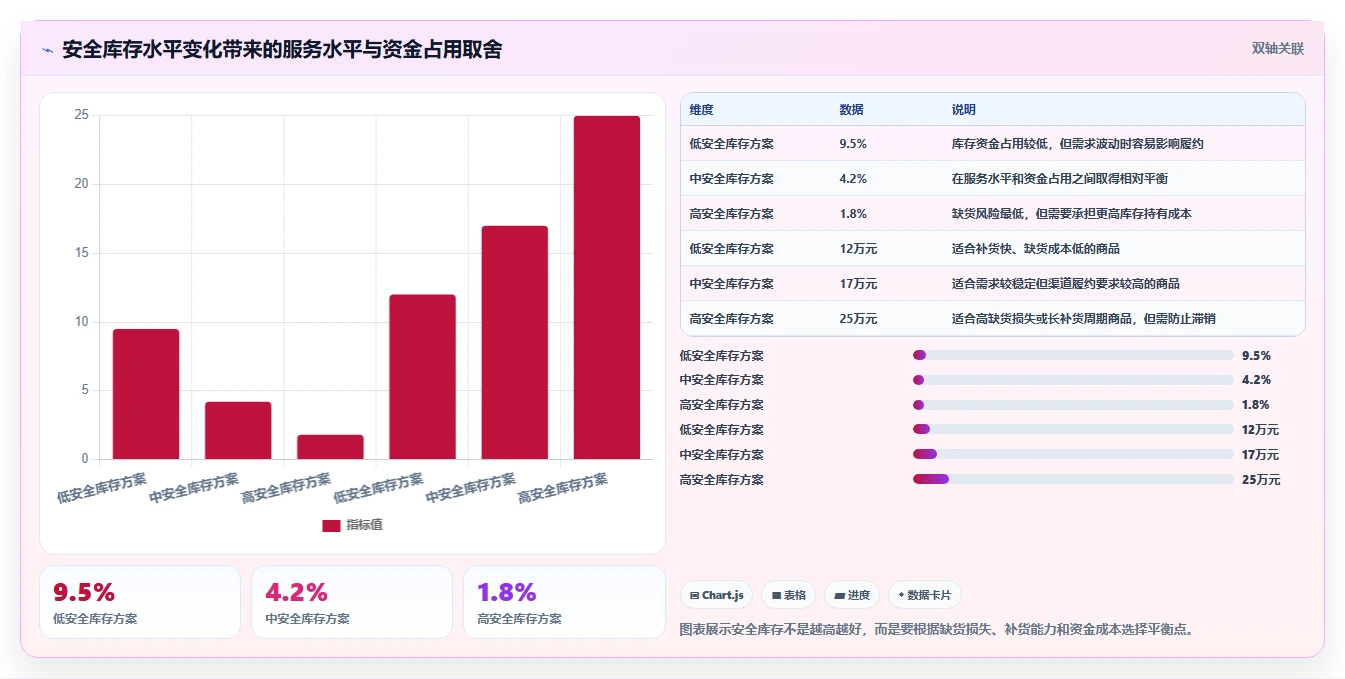
Task: Click the chart bar reaching 17
Action: pyautogui.click(x=515, y=342)
